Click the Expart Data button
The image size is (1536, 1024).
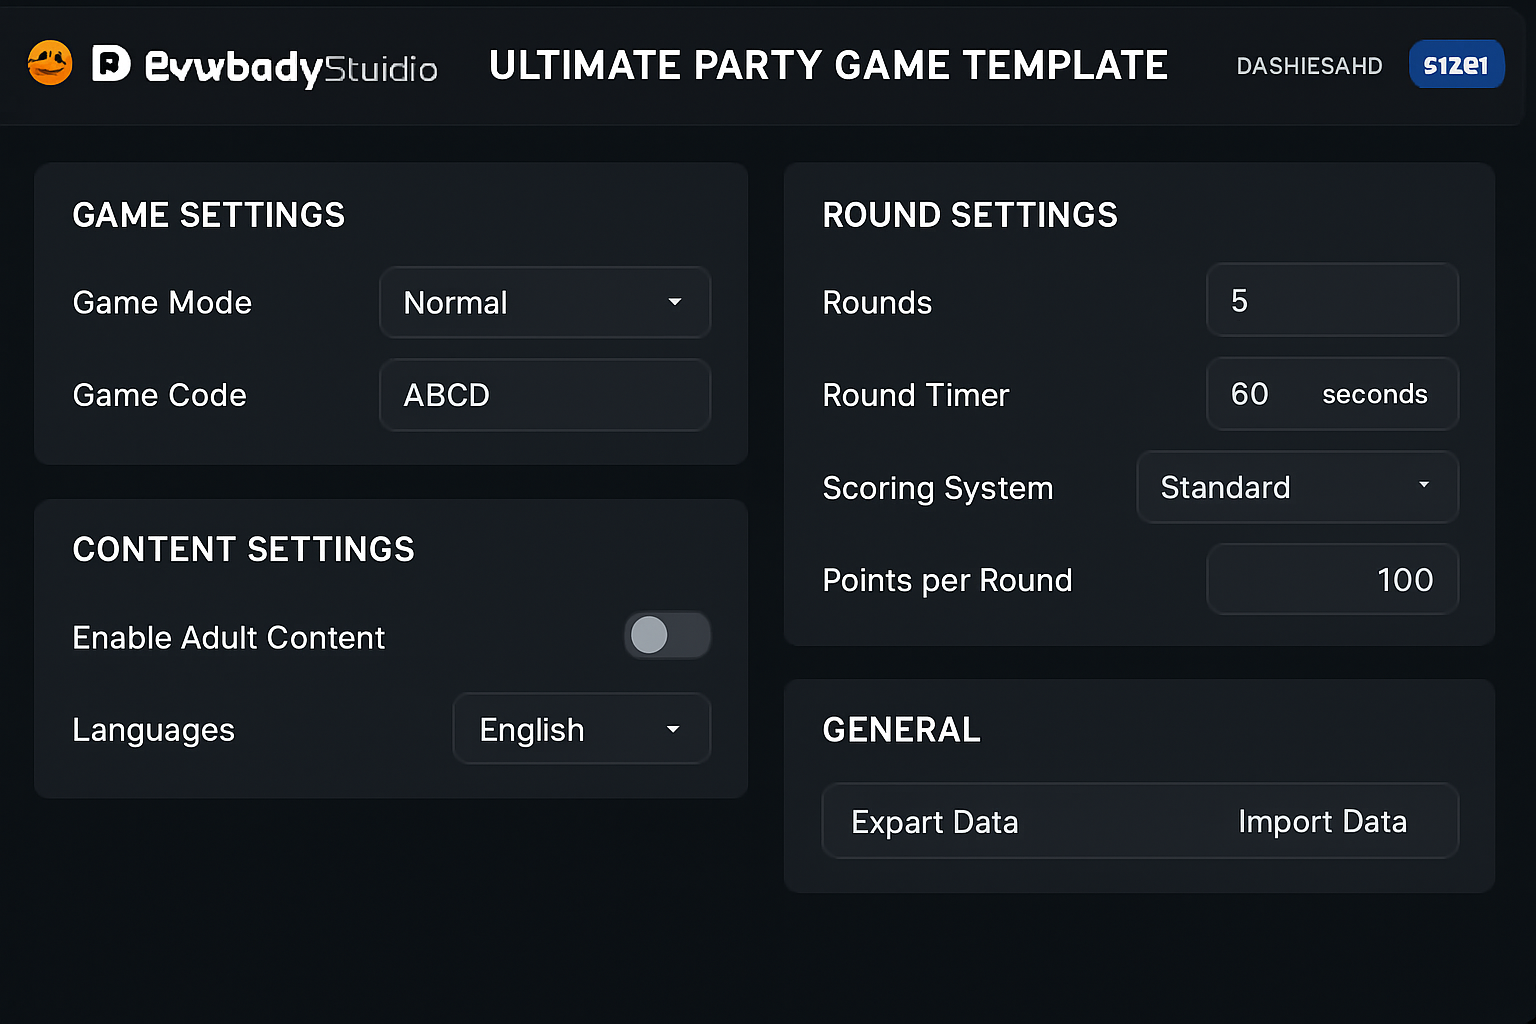point(934,822)
